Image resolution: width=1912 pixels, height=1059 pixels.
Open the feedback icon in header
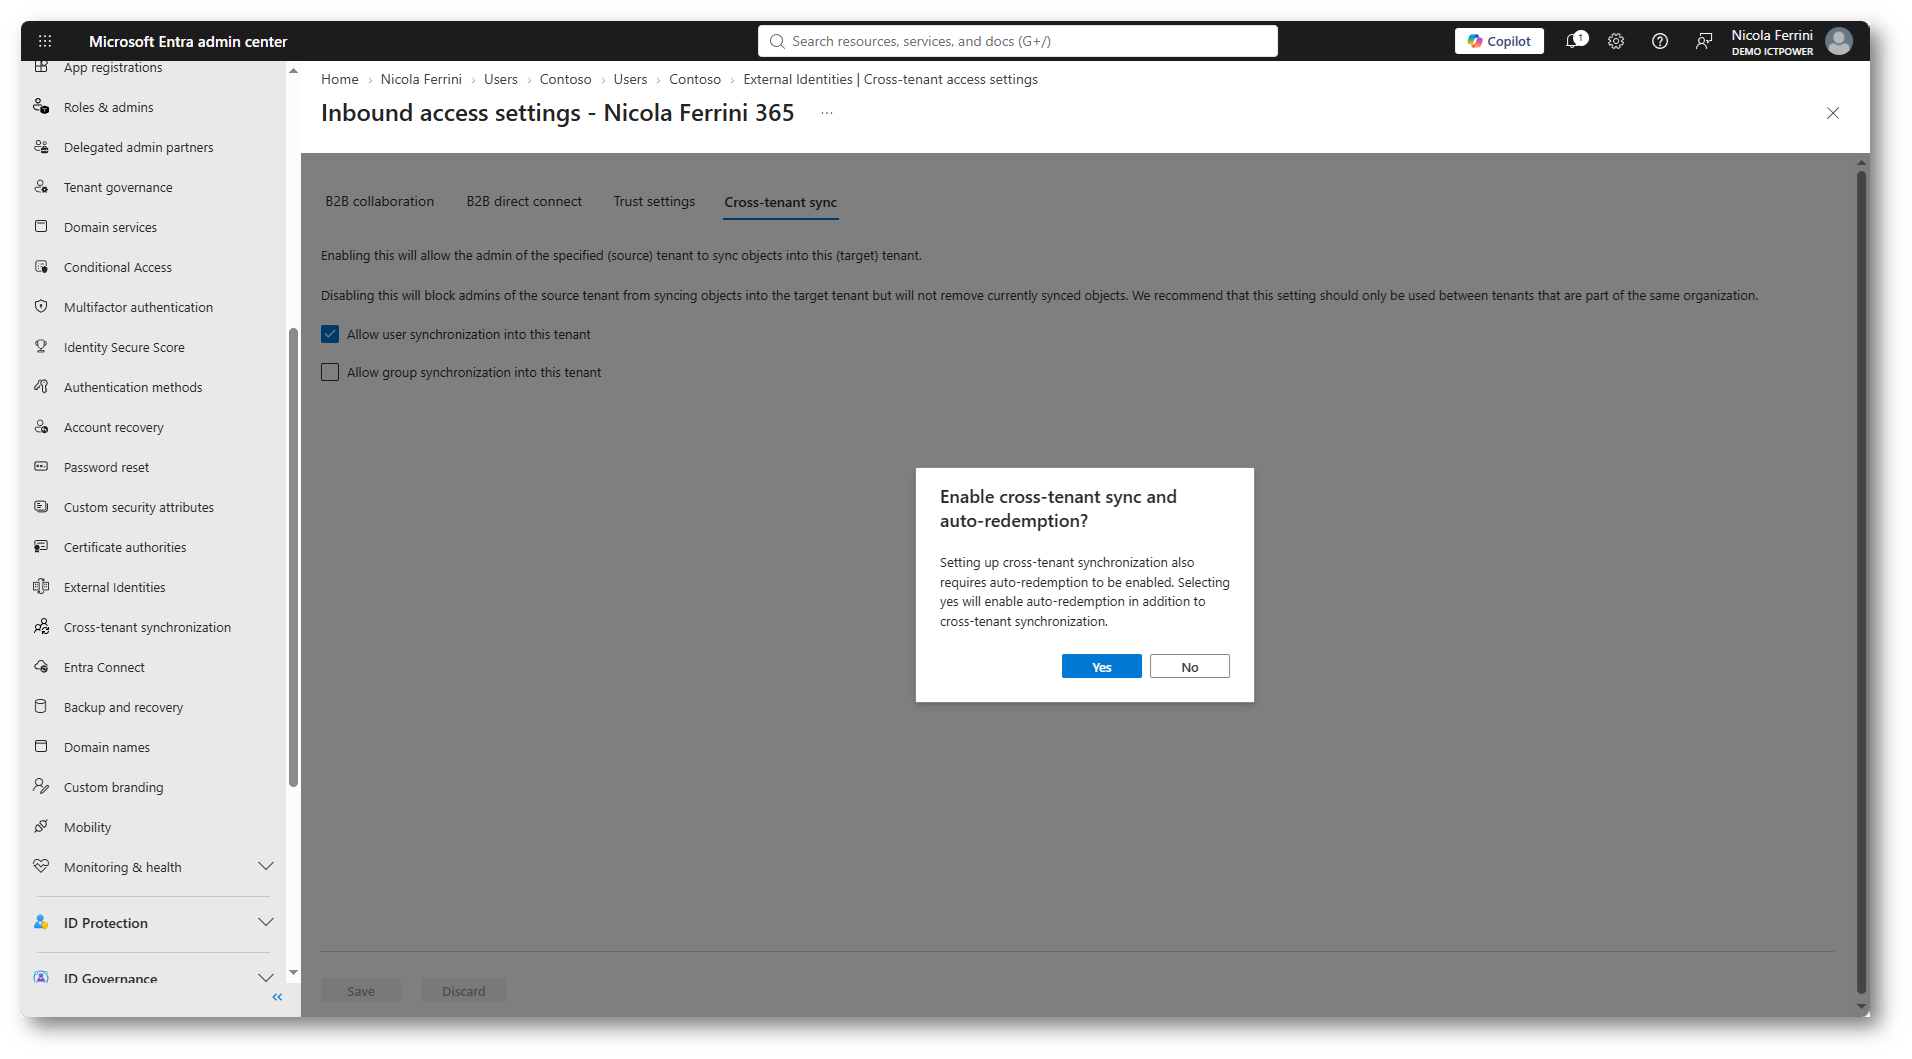(1704, 41)
